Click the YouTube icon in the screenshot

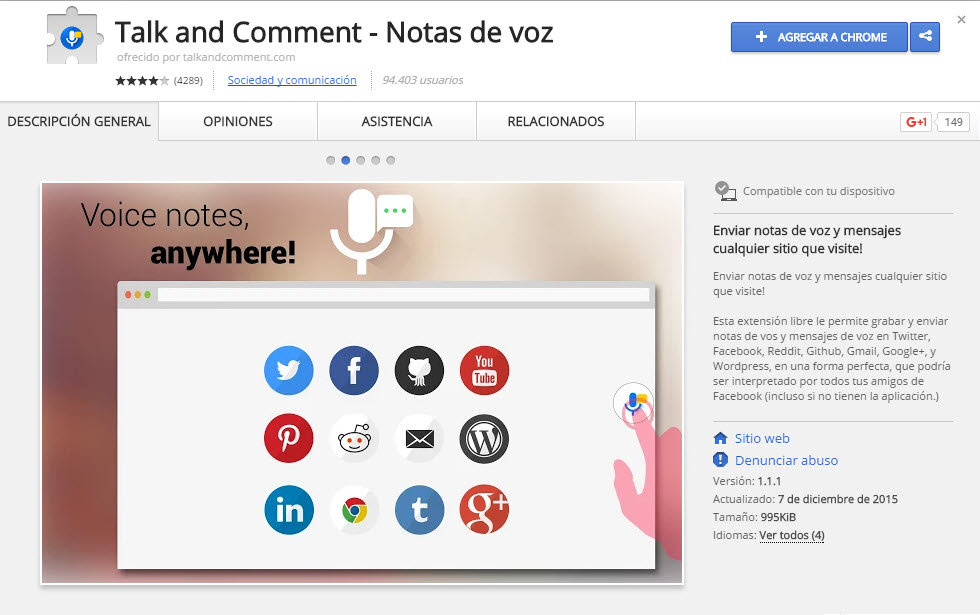484,370
